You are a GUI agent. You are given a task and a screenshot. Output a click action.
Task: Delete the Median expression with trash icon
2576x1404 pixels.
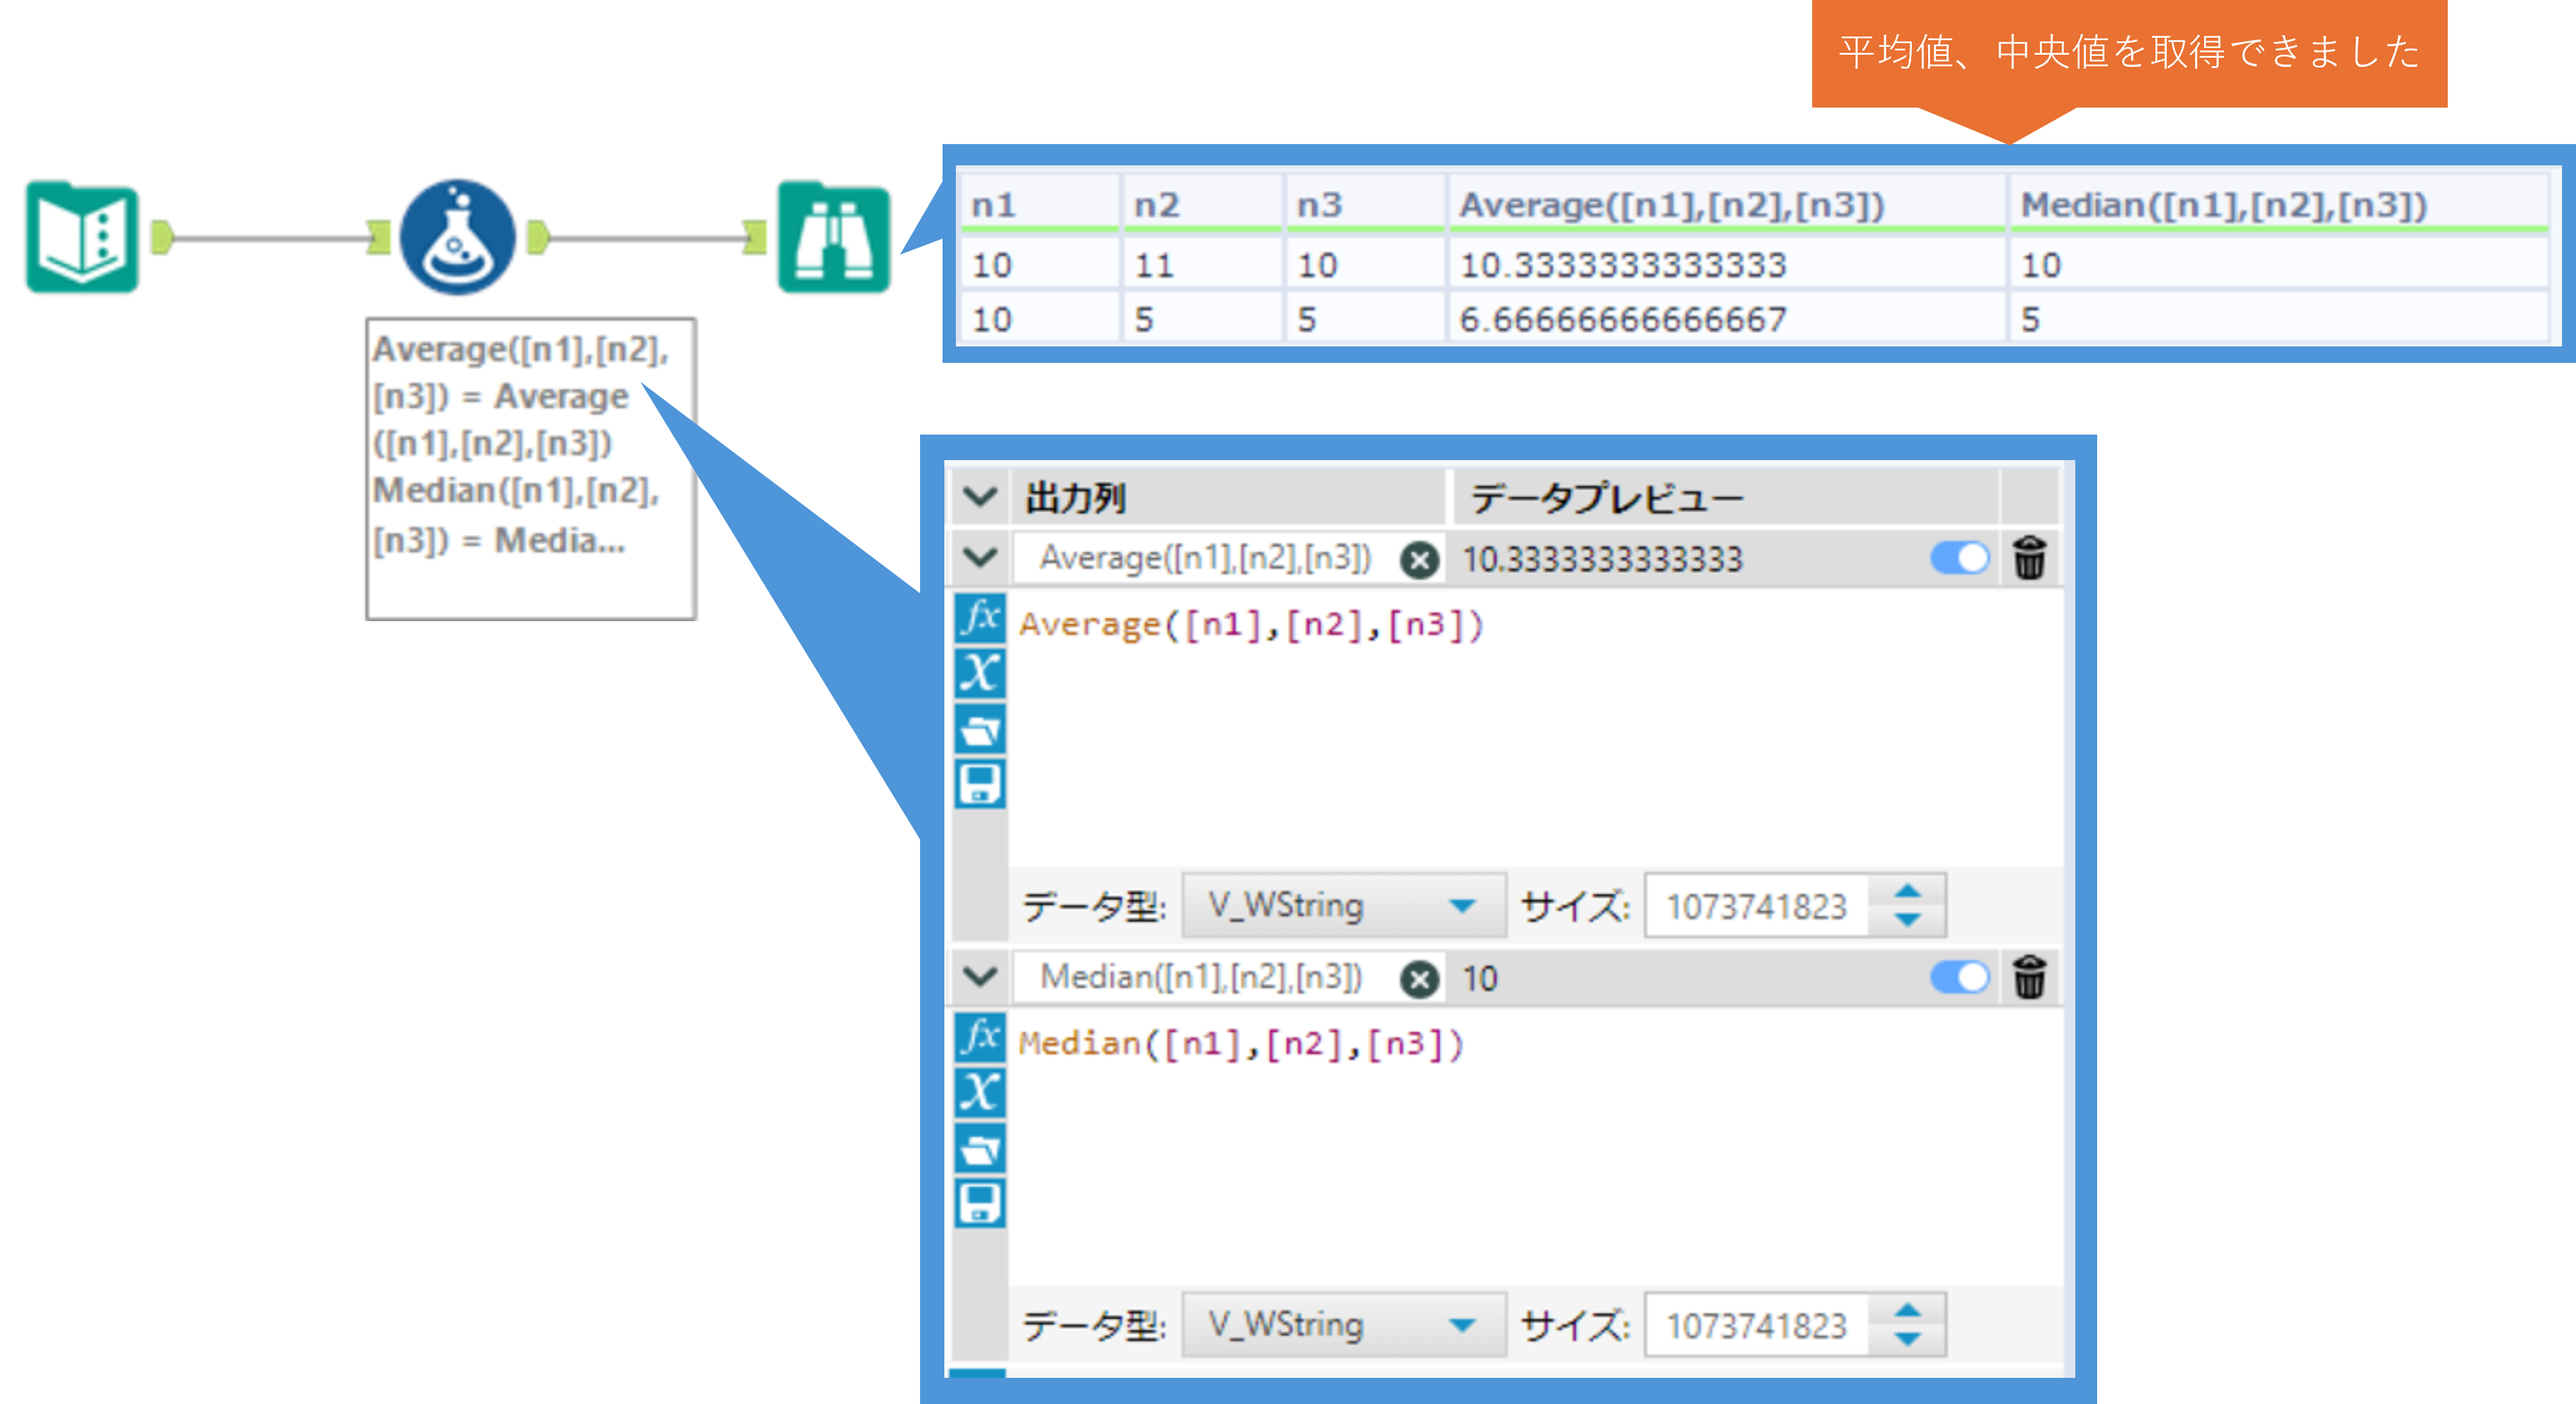tap(2029, 977)
